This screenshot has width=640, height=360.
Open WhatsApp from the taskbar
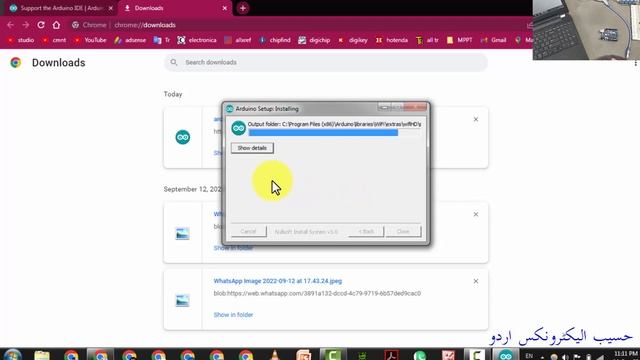point(420,355)
